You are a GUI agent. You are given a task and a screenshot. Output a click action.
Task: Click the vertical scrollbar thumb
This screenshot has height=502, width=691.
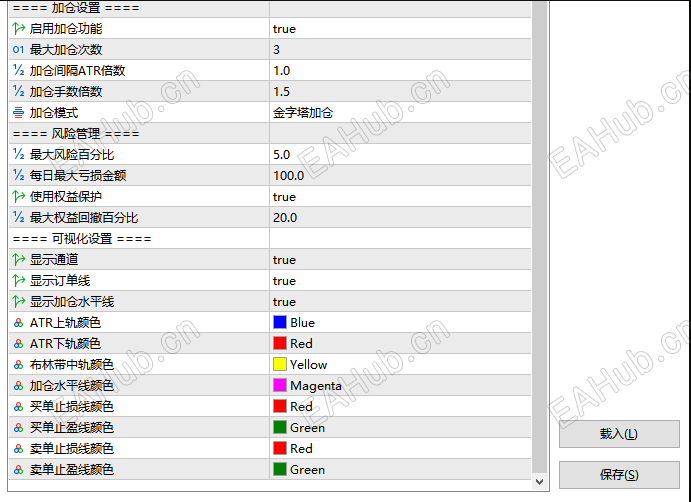point(539,238)
